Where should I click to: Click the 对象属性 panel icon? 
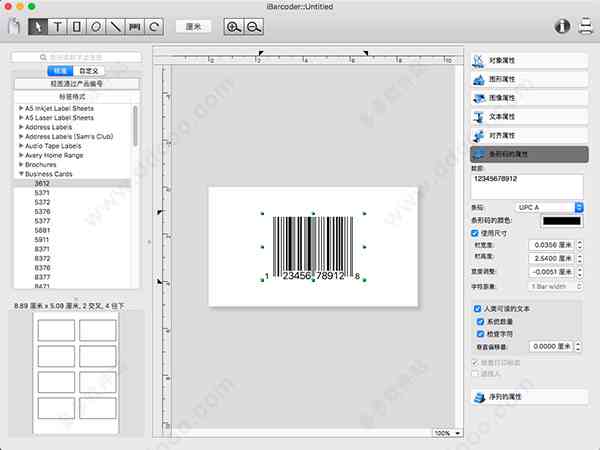point(478,60)
